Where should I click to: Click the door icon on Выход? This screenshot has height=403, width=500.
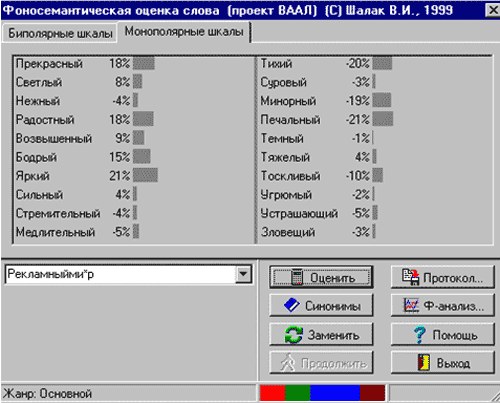click(423, 362)
